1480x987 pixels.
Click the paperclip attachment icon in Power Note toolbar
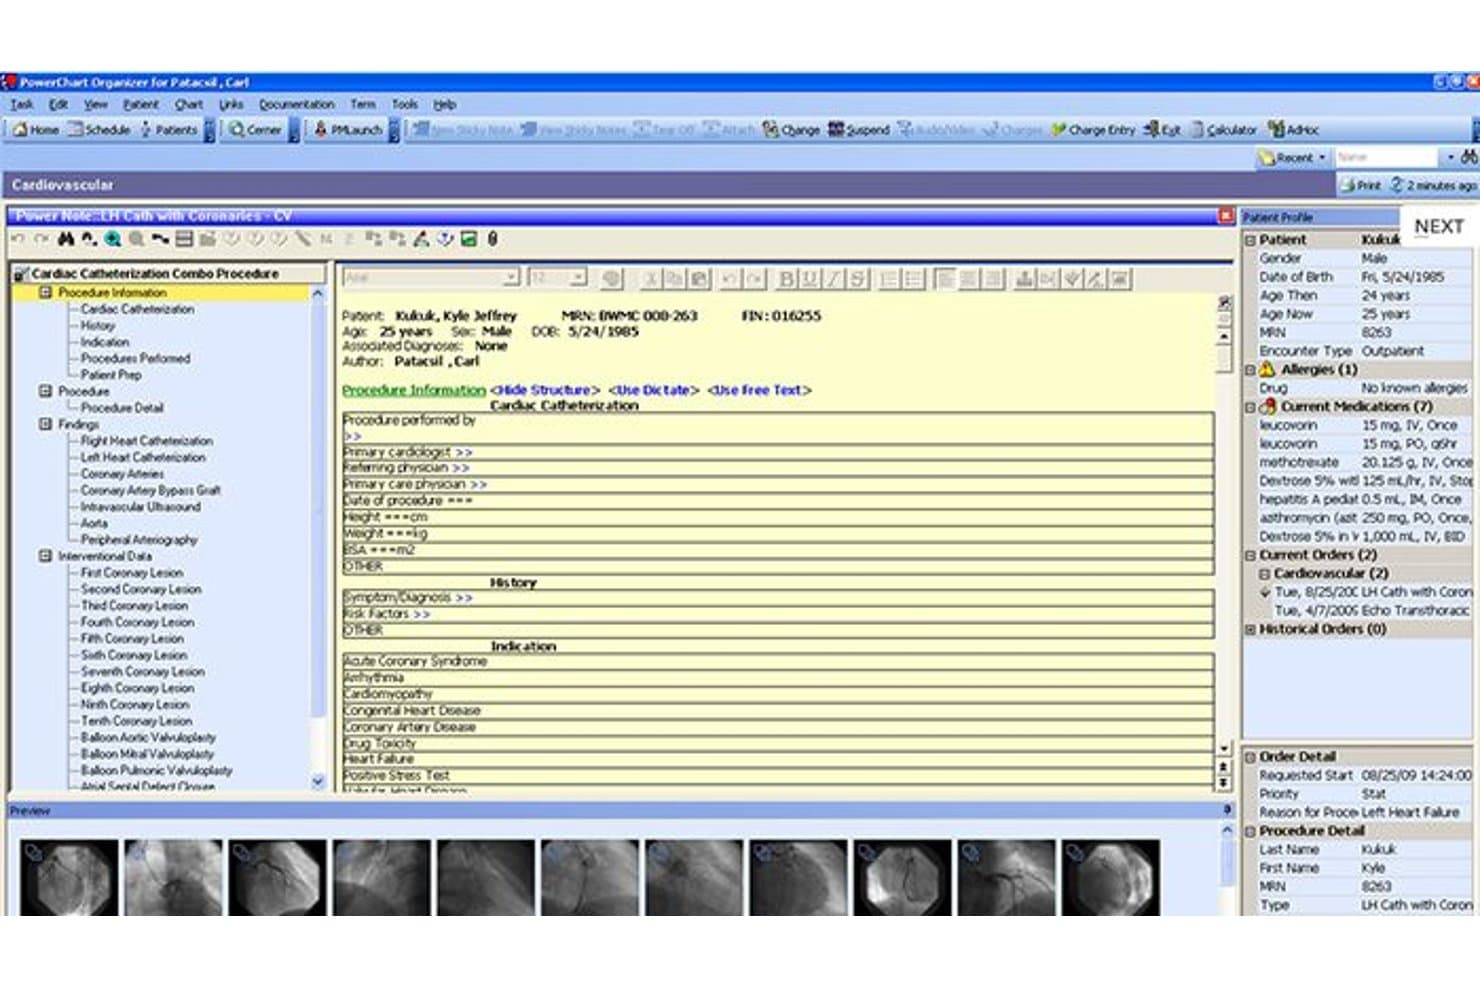point(492,239)
